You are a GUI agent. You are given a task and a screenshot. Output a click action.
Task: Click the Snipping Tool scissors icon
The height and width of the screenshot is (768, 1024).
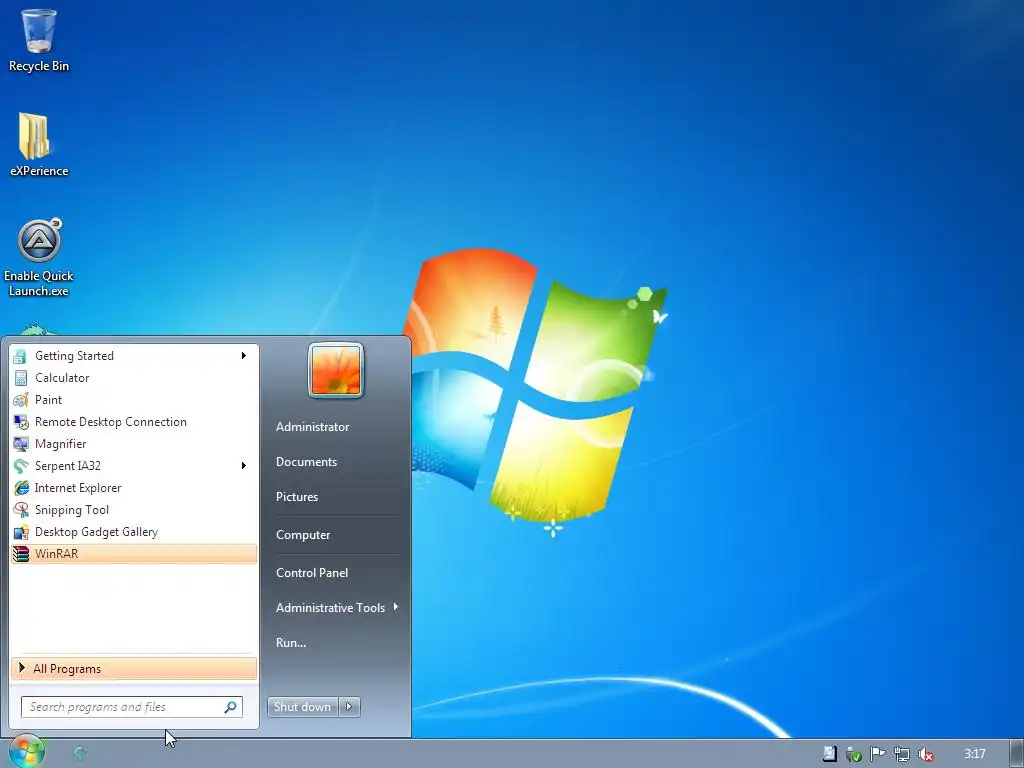click(x=21, y=510)
